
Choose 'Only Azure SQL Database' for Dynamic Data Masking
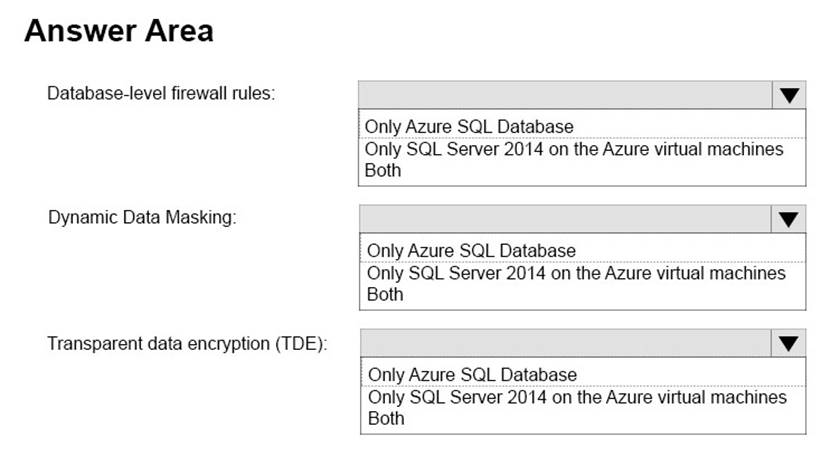tap(471, 251)
